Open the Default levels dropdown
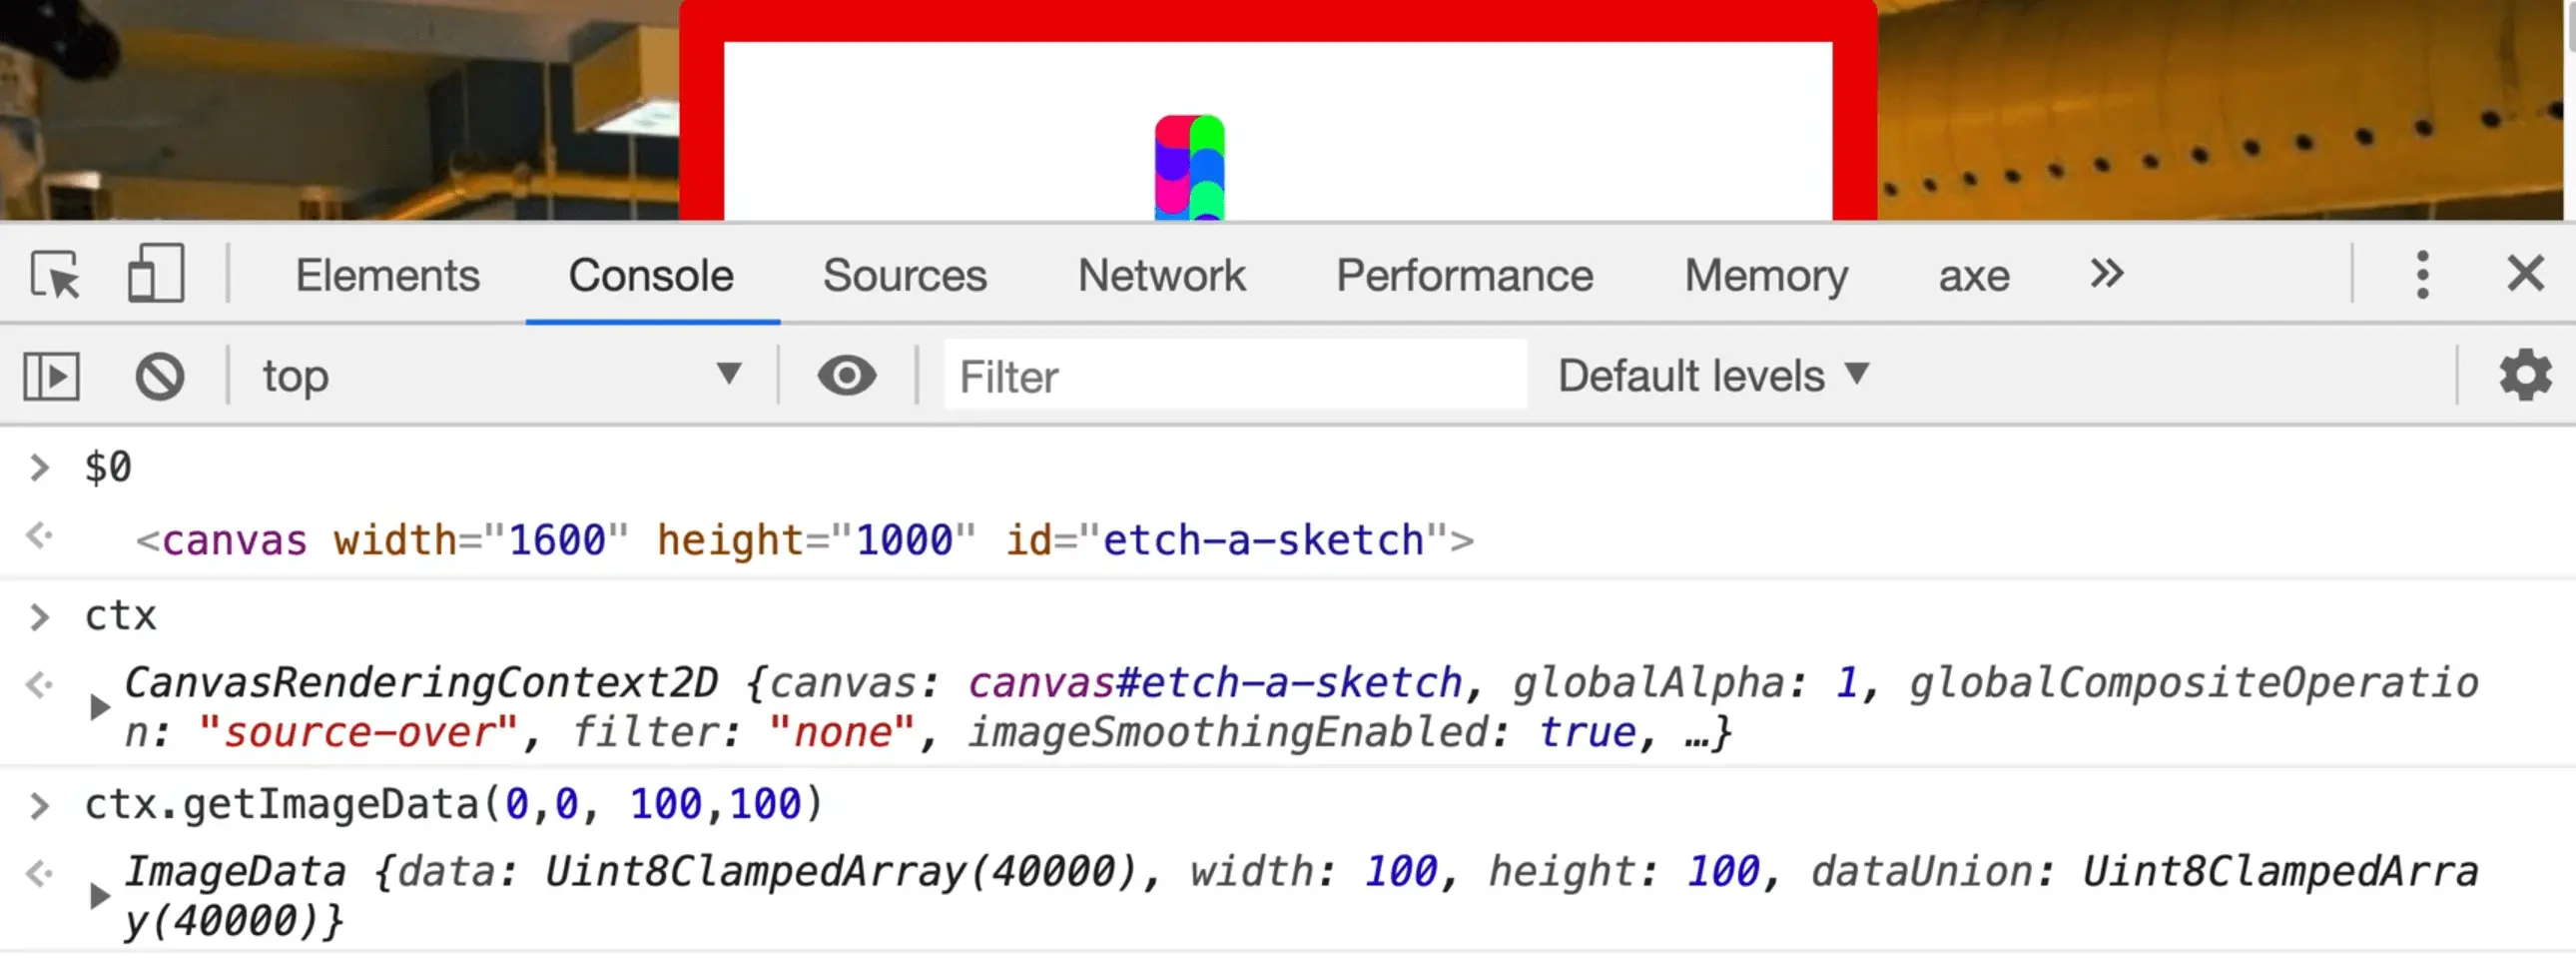Image resolution: width=2576 pixels, height=961 pixels. tap(1712, 377)
